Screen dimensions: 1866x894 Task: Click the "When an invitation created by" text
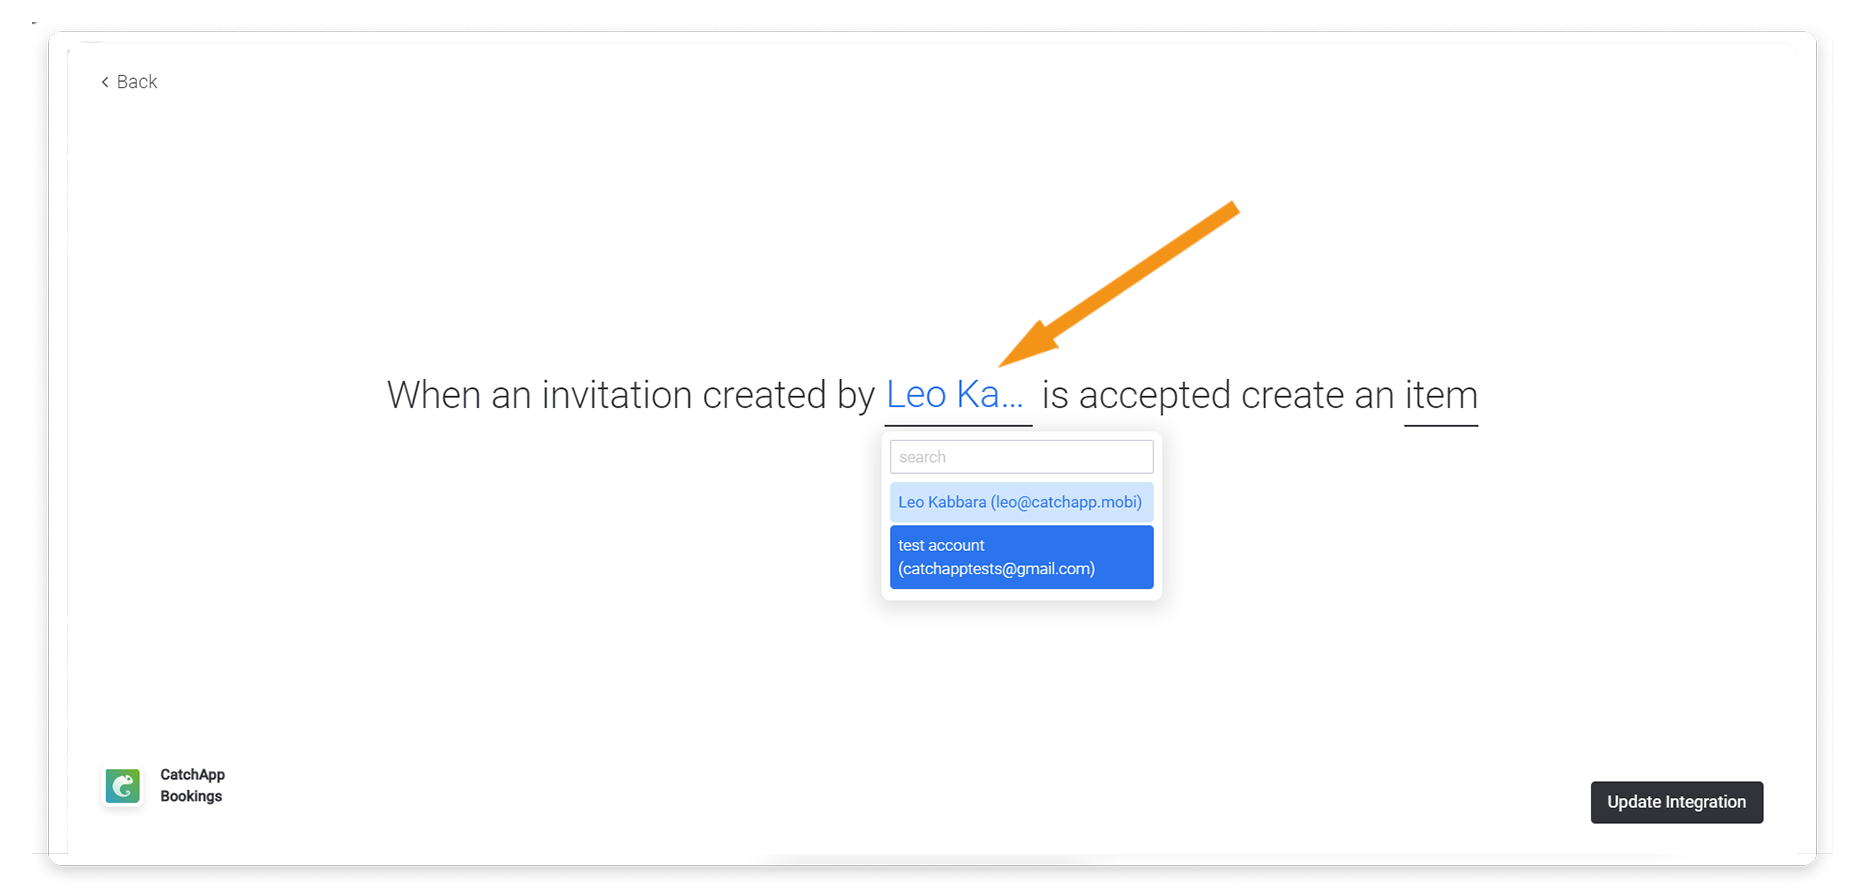pos(631,395)
